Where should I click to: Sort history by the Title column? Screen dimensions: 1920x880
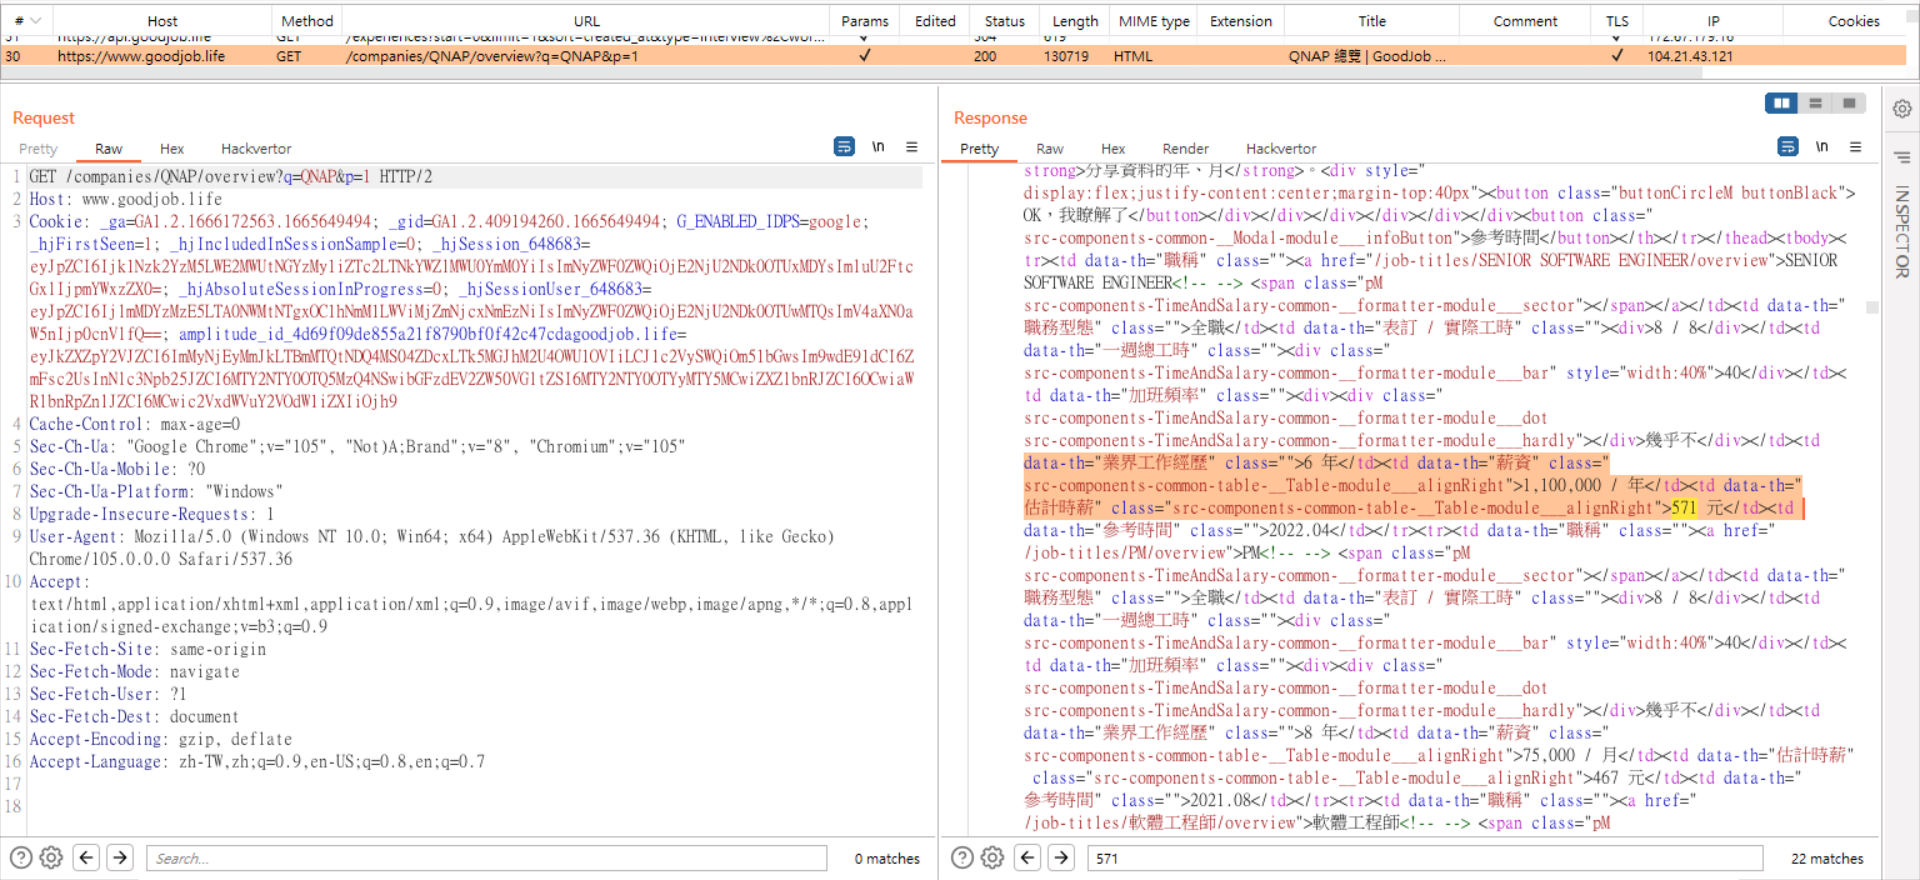[x=1372, y=21]
